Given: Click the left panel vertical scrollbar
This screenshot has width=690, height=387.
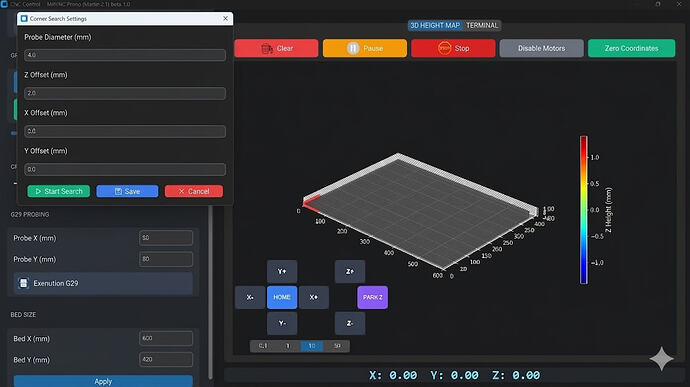Looking at the screenshot, I should point(210,291).
